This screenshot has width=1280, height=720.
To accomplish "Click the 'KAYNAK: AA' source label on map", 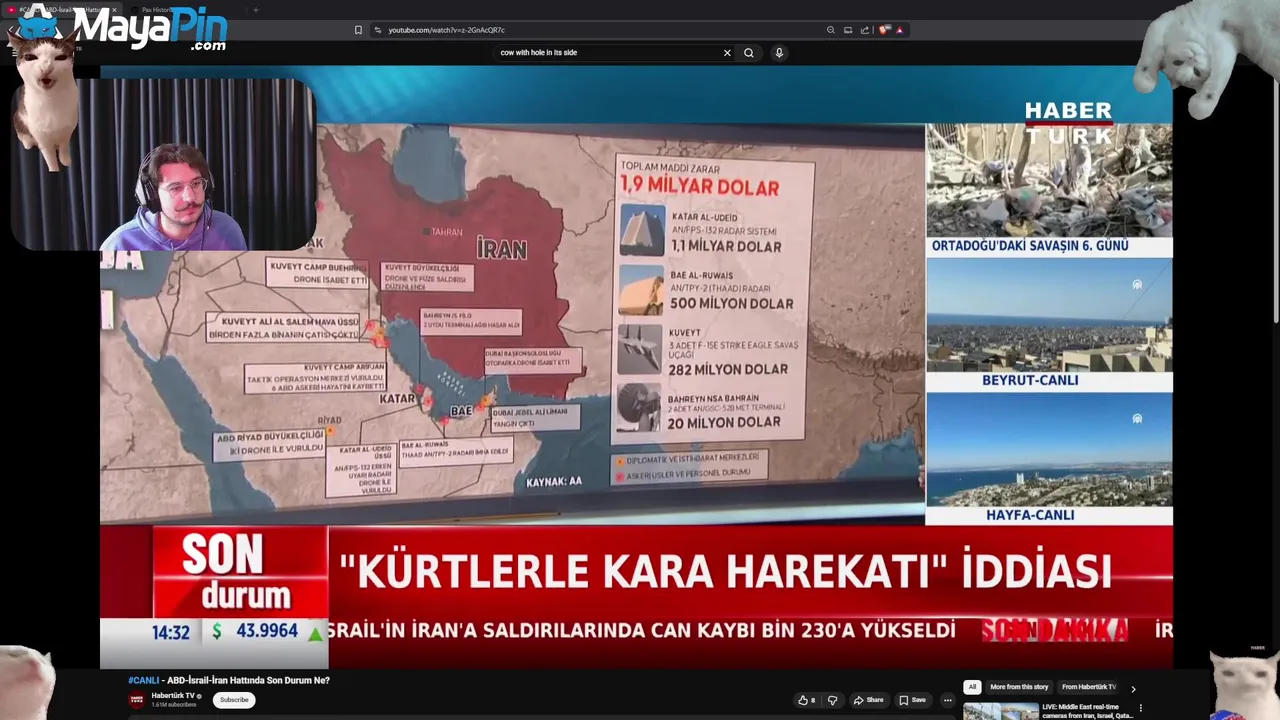I will (553, 482).
